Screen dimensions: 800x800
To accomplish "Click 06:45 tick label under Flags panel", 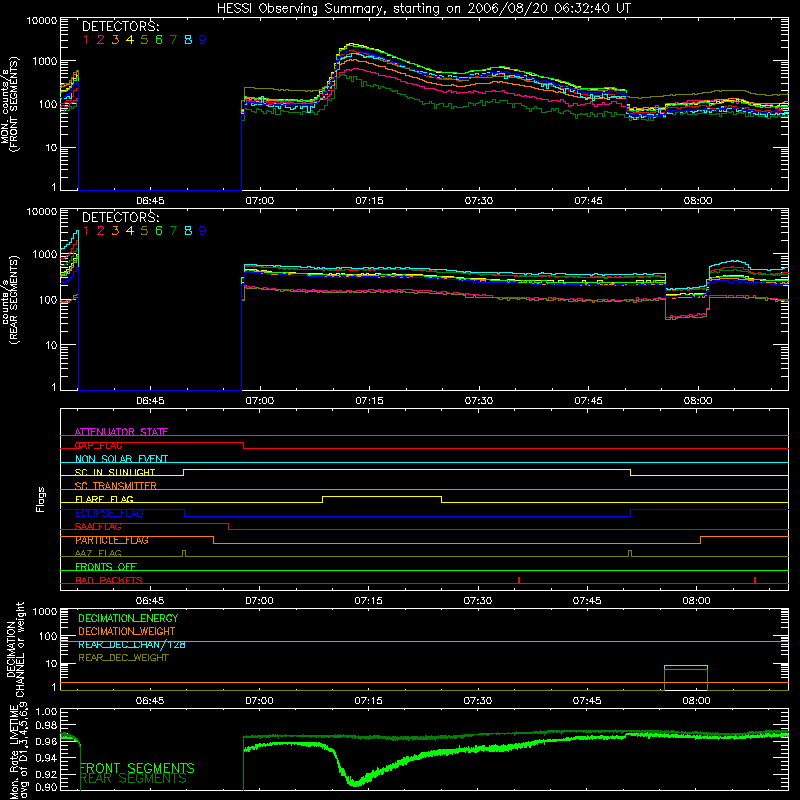I will [150, 601].
